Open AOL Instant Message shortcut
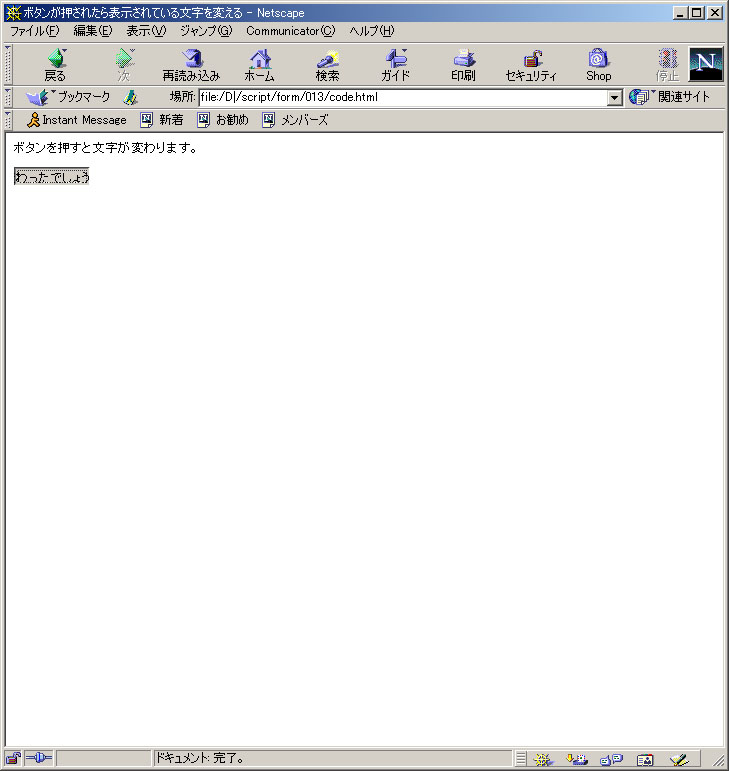 (x=76, y=120)
